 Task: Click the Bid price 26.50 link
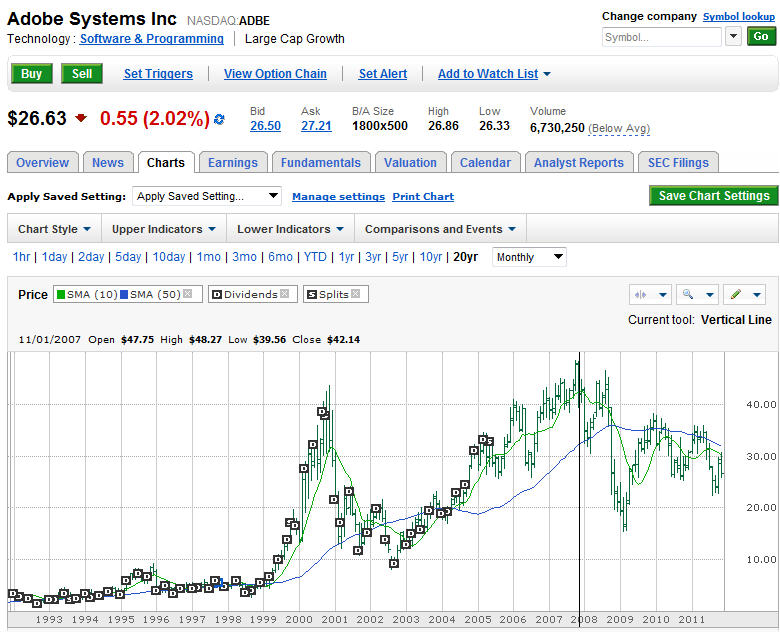click(266, 126)
